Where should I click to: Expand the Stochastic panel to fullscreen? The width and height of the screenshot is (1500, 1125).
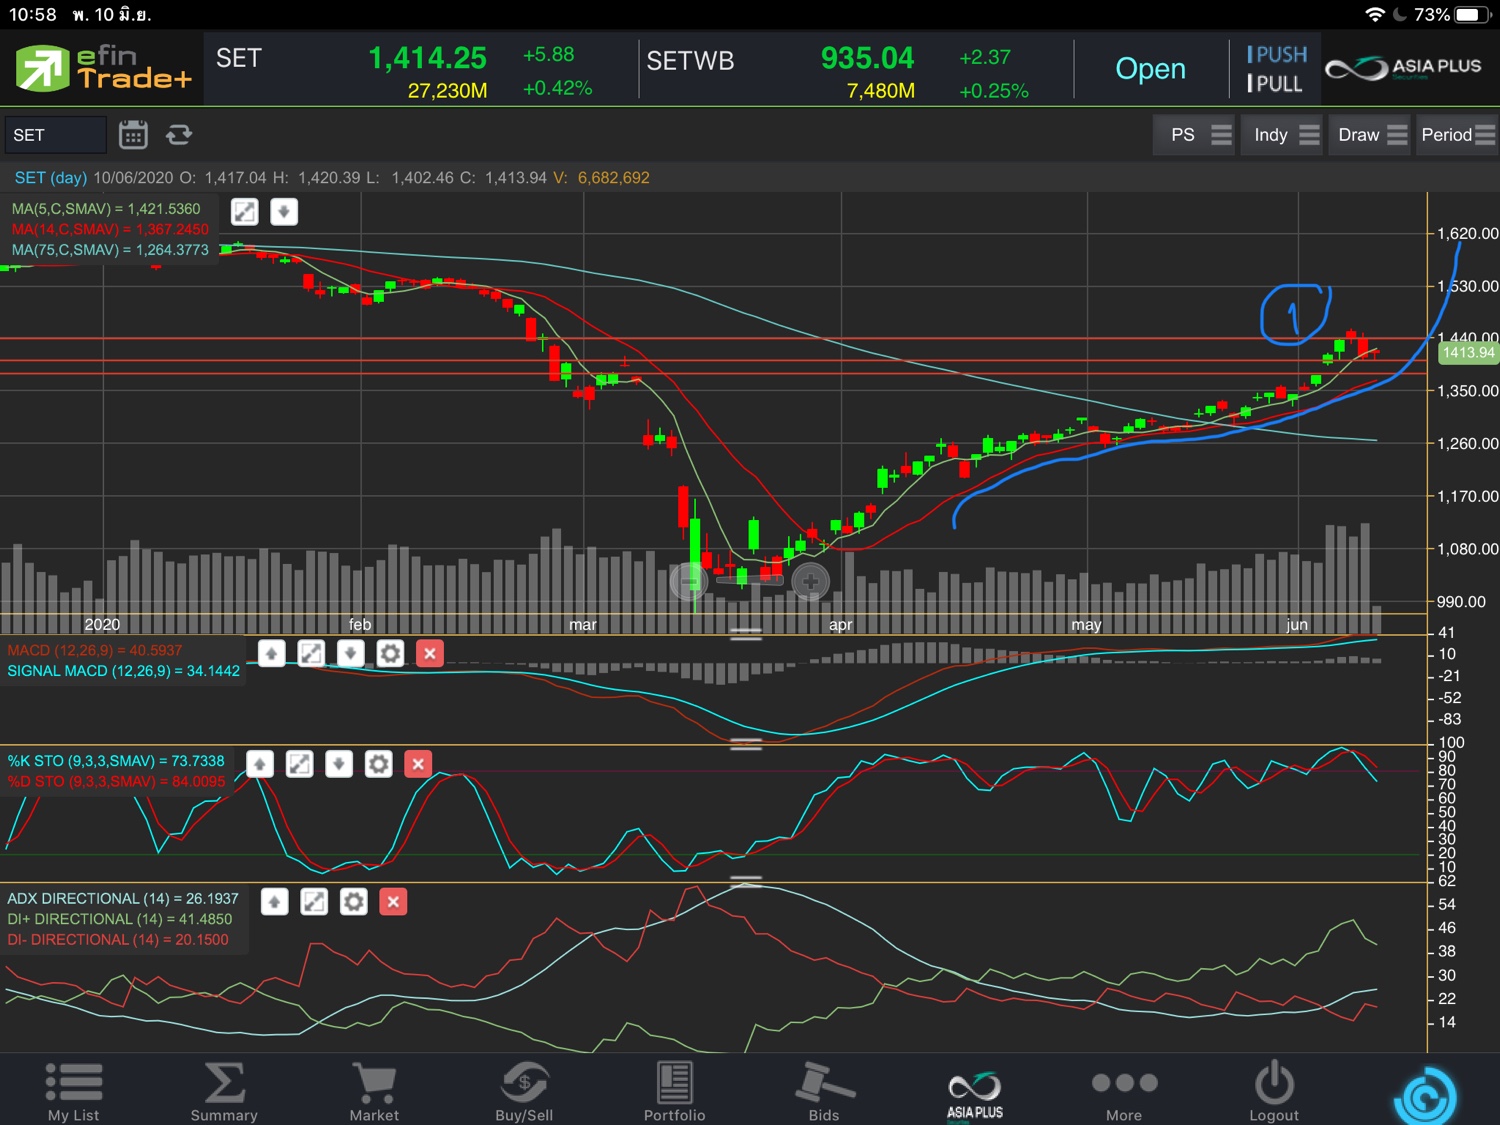tap(299, 765)
